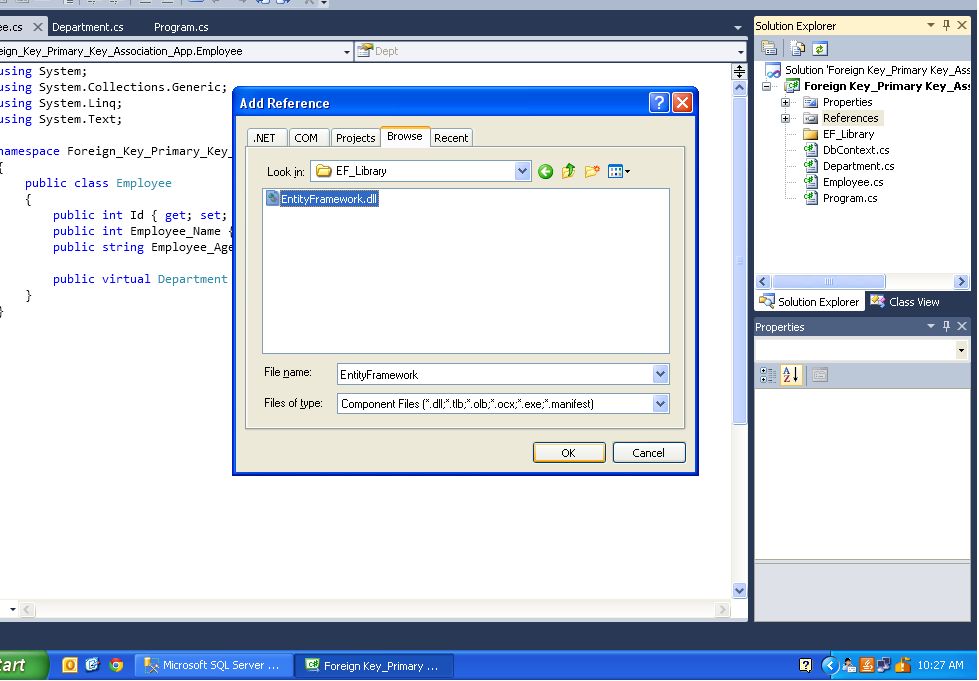Click the help icon in the system tray
Image resolution: width=979 pixels, height=681 pixels.
(x=805, y=665)
